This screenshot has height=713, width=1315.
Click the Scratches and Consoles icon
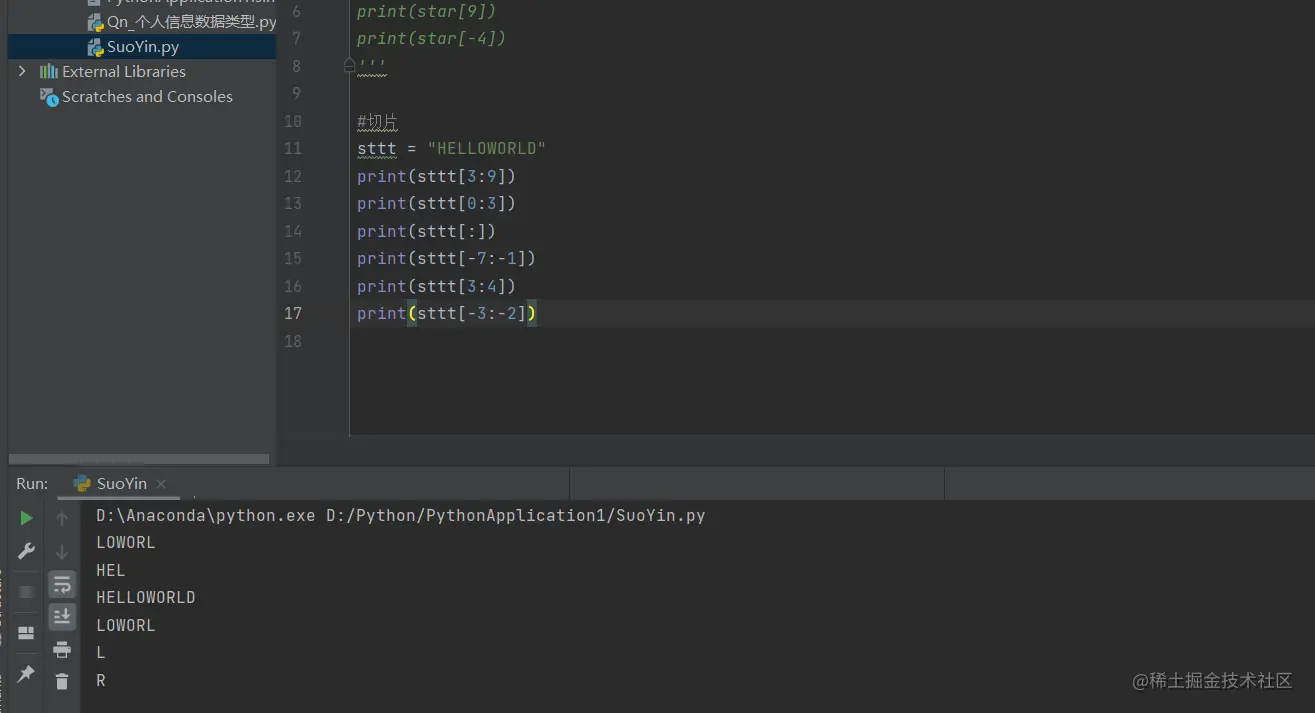[x=48, y=97]
